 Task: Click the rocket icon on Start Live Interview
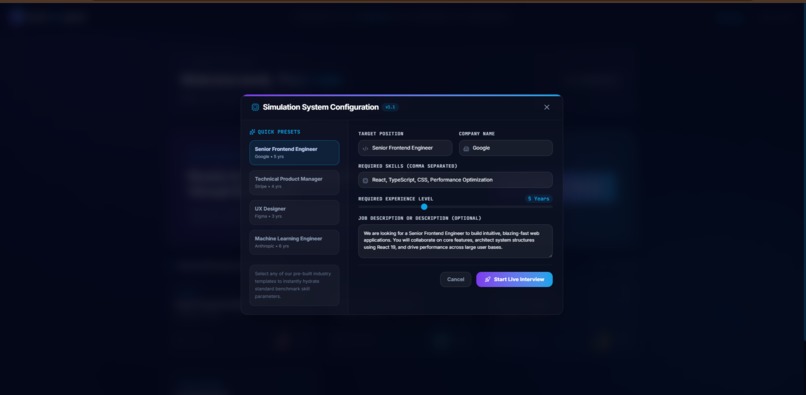click(x=487, y=279)
